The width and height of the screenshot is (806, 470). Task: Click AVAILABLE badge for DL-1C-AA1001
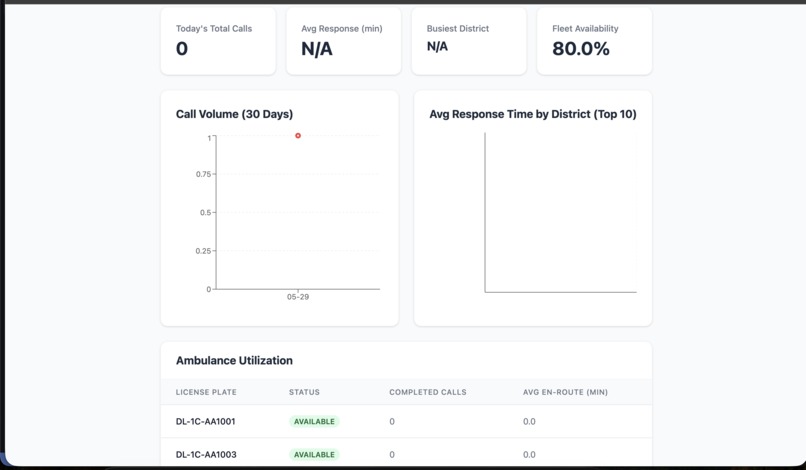coord(314,422)
